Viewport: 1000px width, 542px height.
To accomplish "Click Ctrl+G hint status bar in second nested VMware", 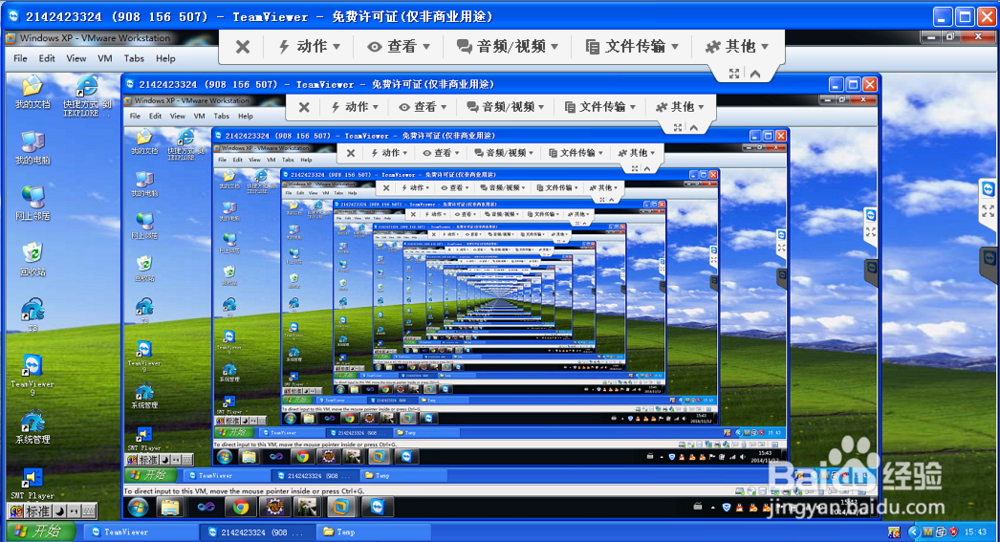I will pos(244,491).
